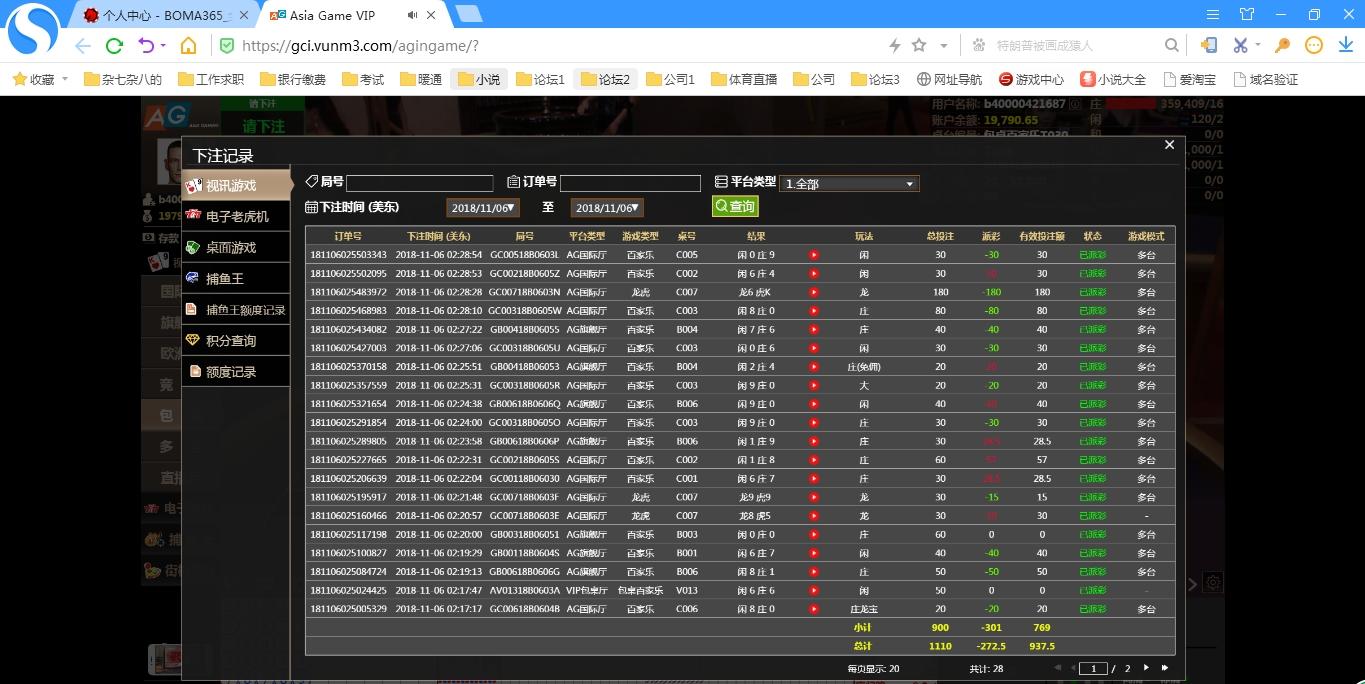
Task: Click the 订单号 order number input field
Action: click(630, 183)
